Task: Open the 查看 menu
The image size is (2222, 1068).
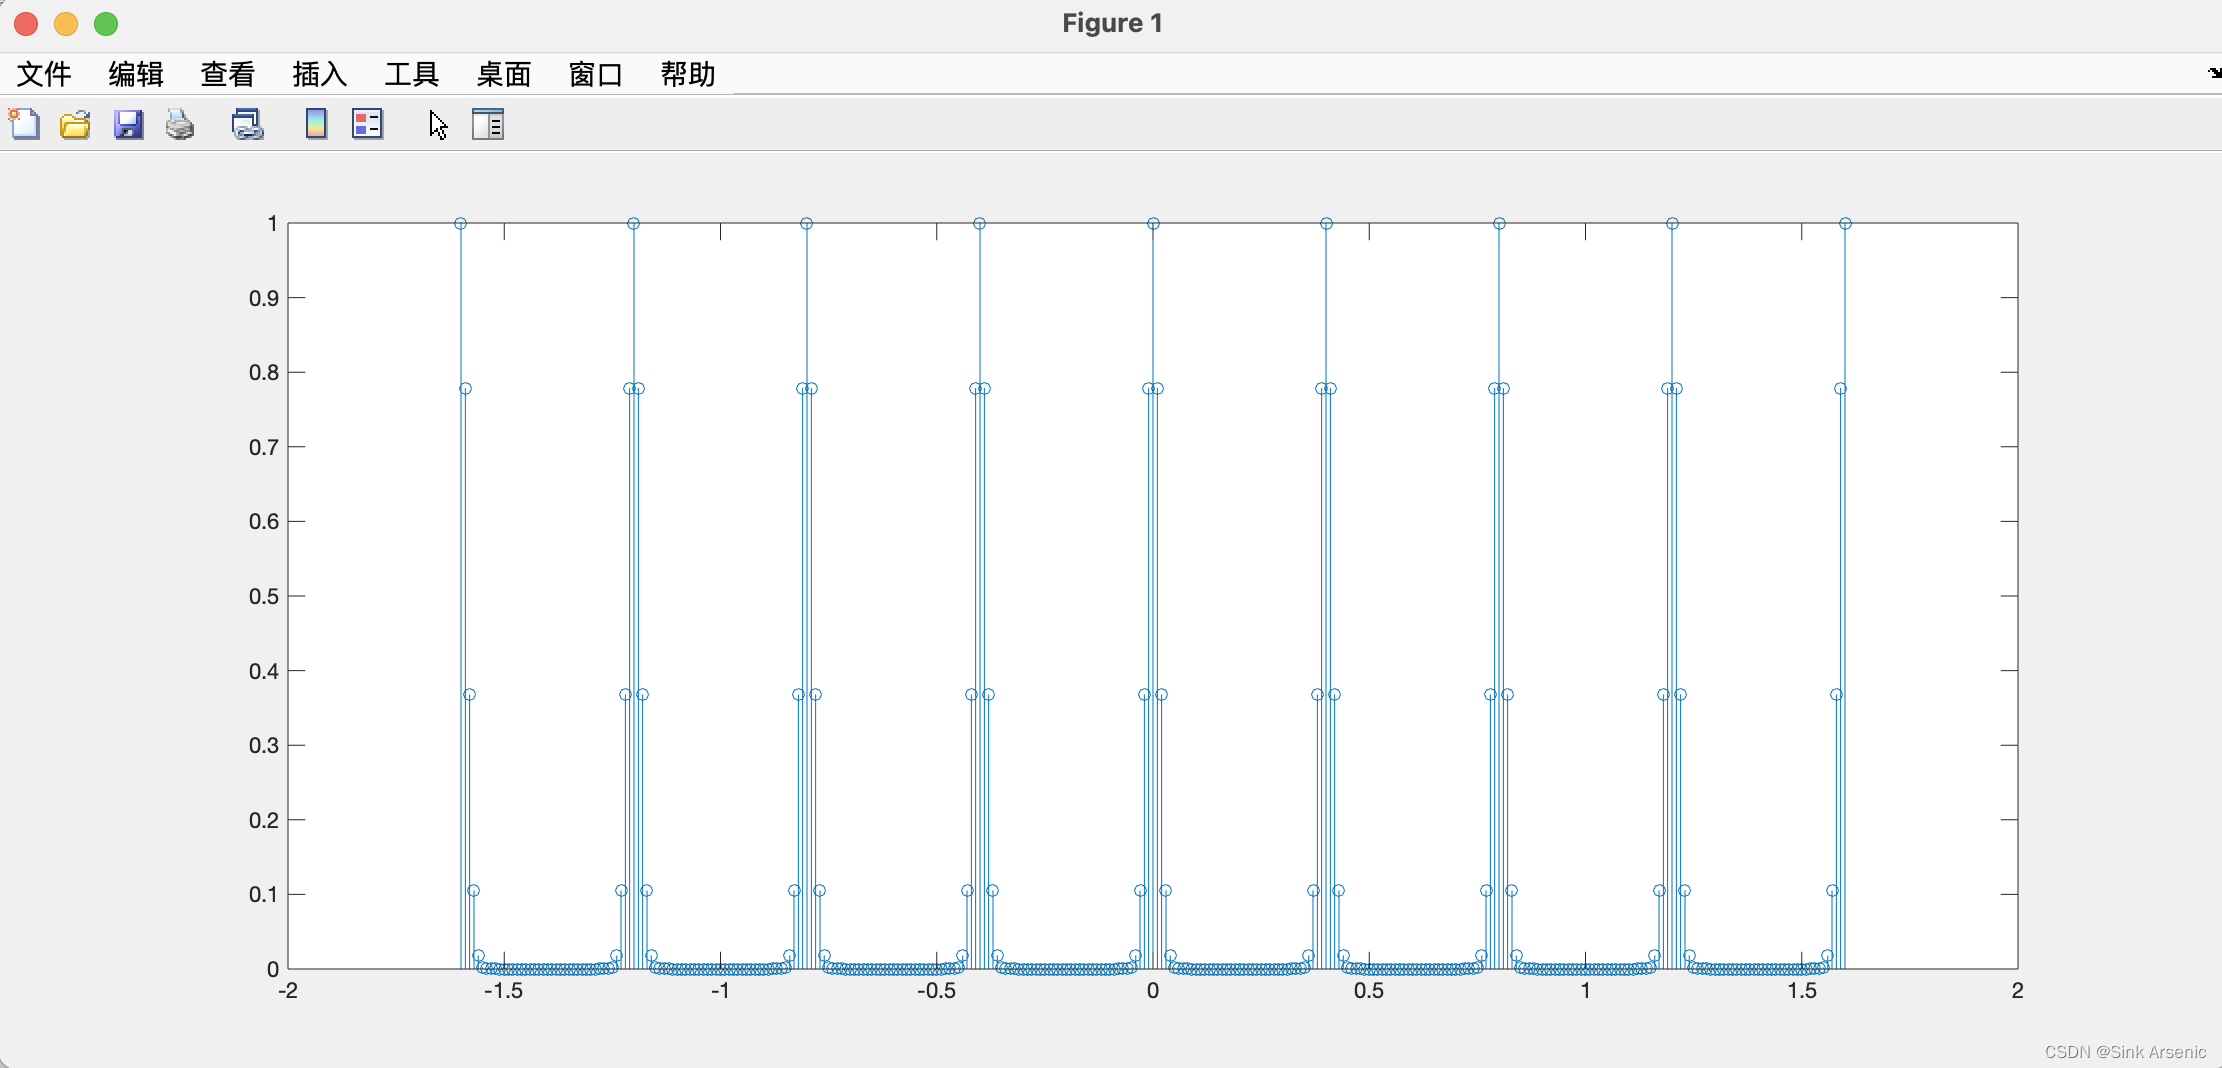Action: coord(228,74)
